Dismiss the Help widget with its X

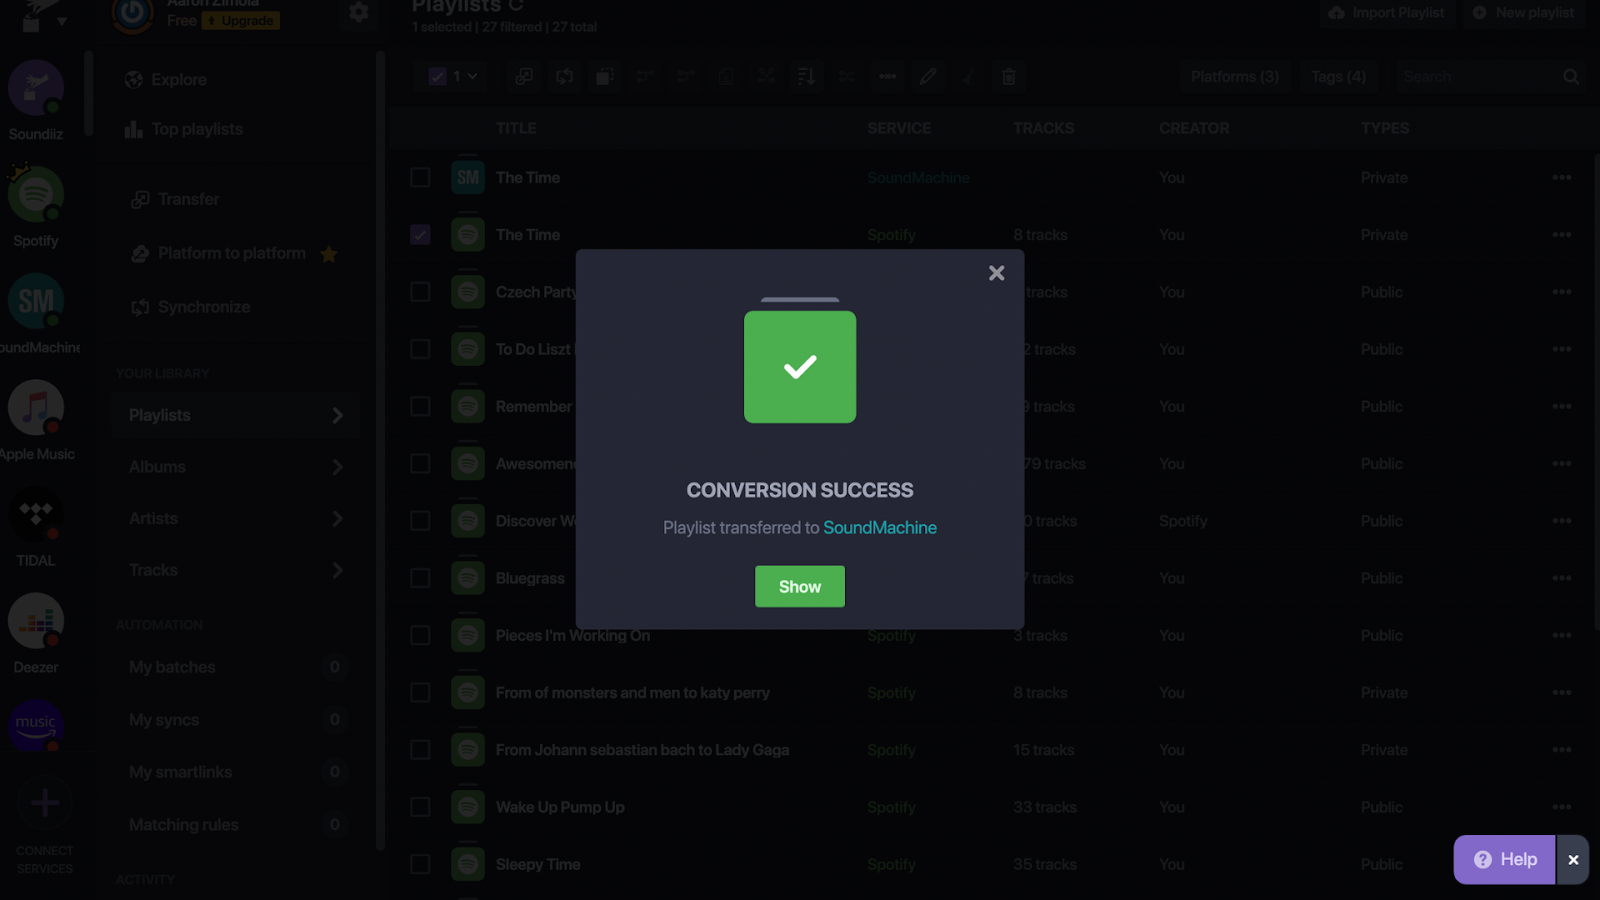point(1573,860)
